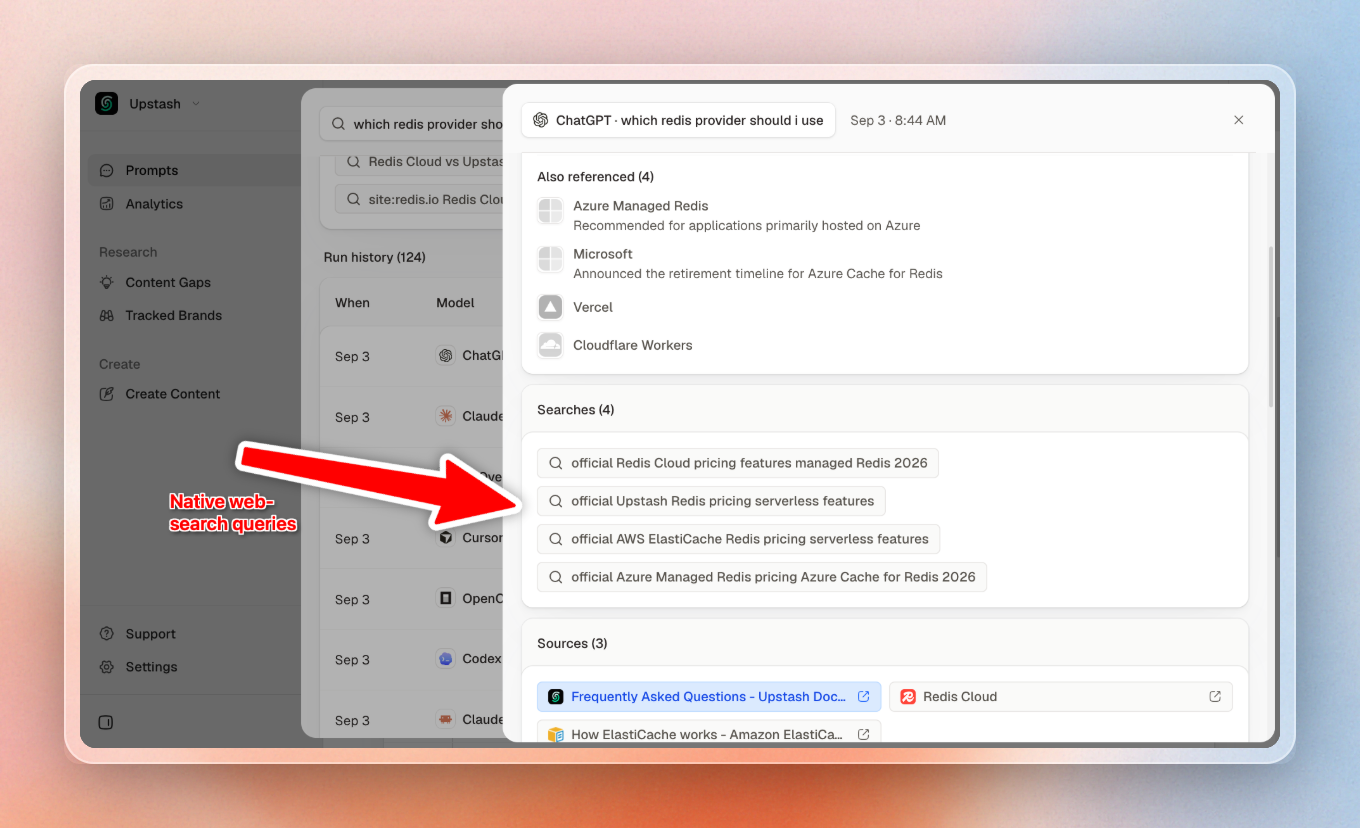This screenshot has height=828, width=1360.
Task: Select the Upstash Redis pricing search query
Action: coord(711,501)
